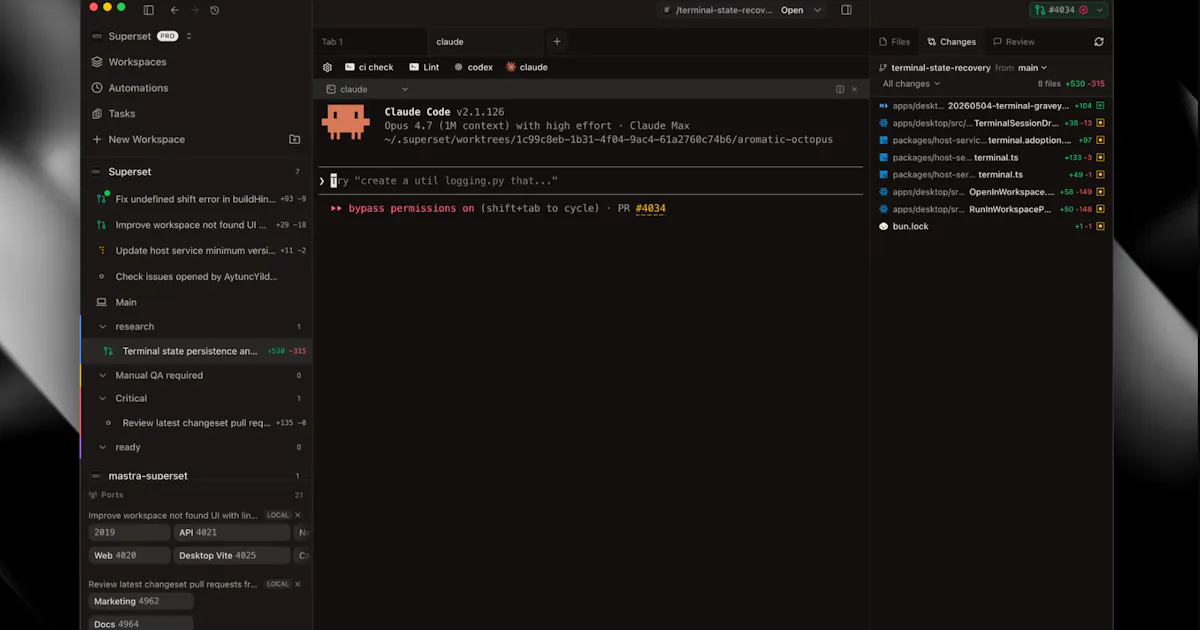Open 'Fix undefined shift error in buildHin...' workspace

pos(196,199)
